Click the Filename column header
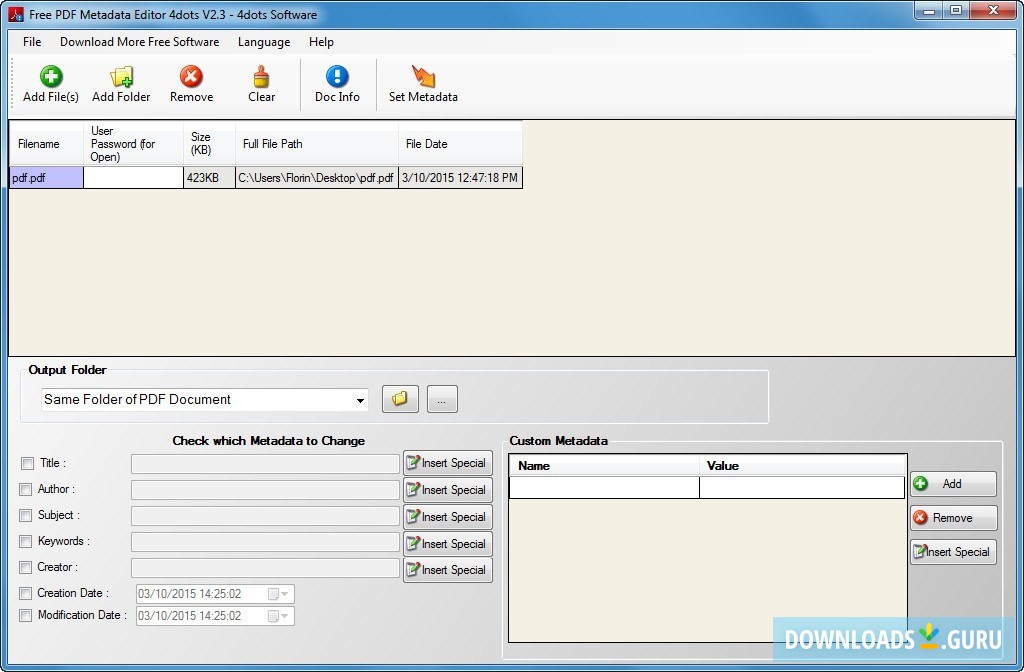 click(46, 144)
